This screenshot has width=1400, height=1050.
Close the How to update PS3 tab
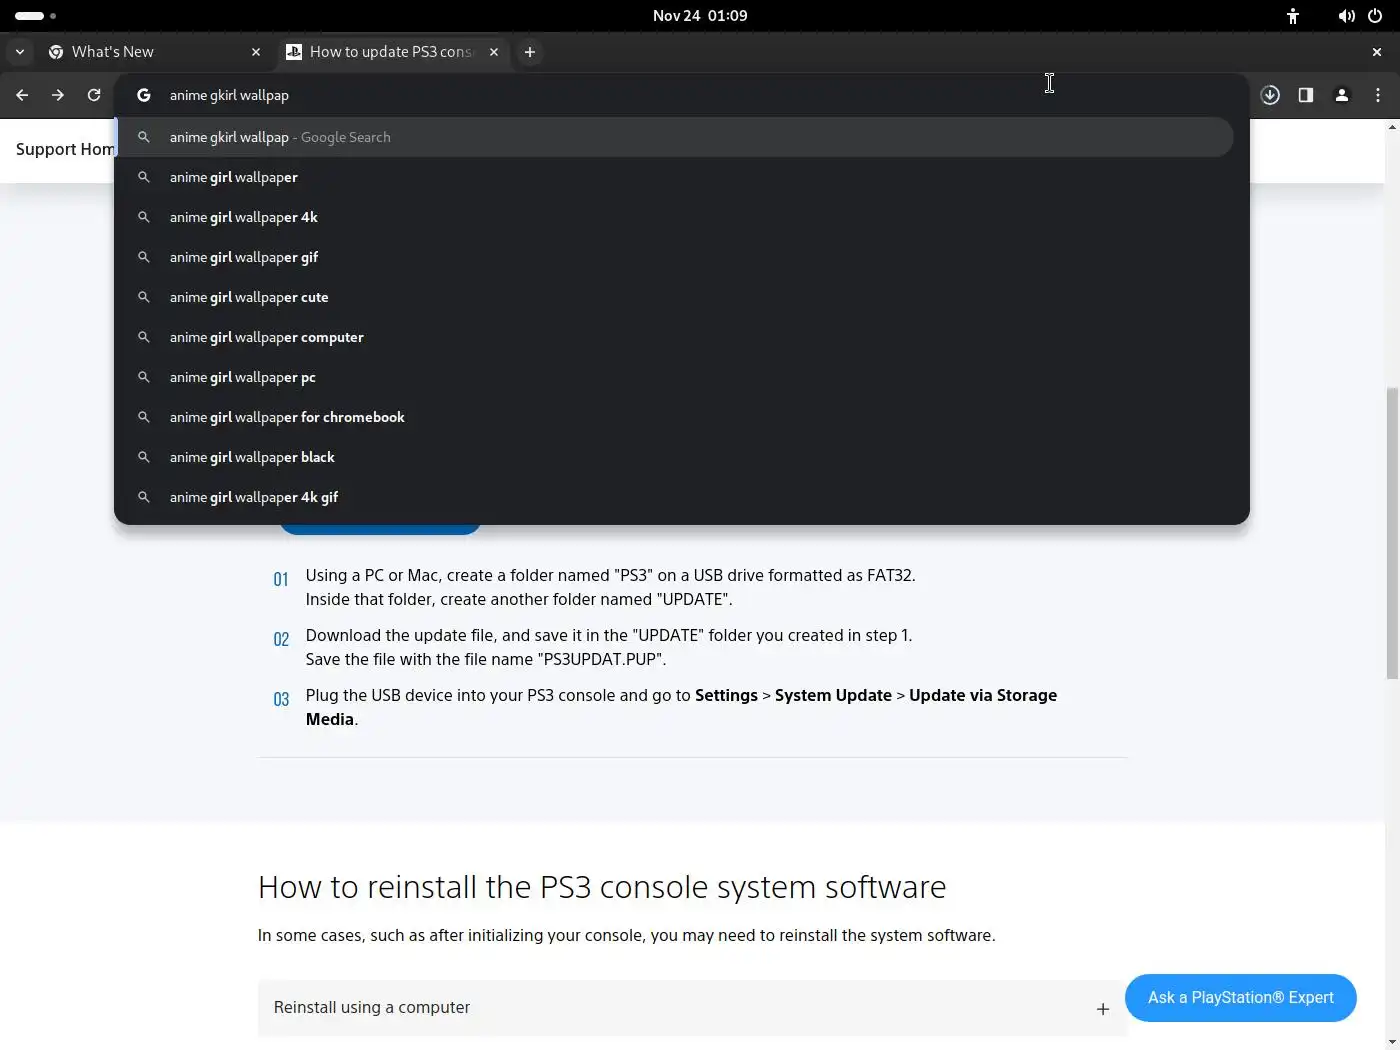point(494,52)
